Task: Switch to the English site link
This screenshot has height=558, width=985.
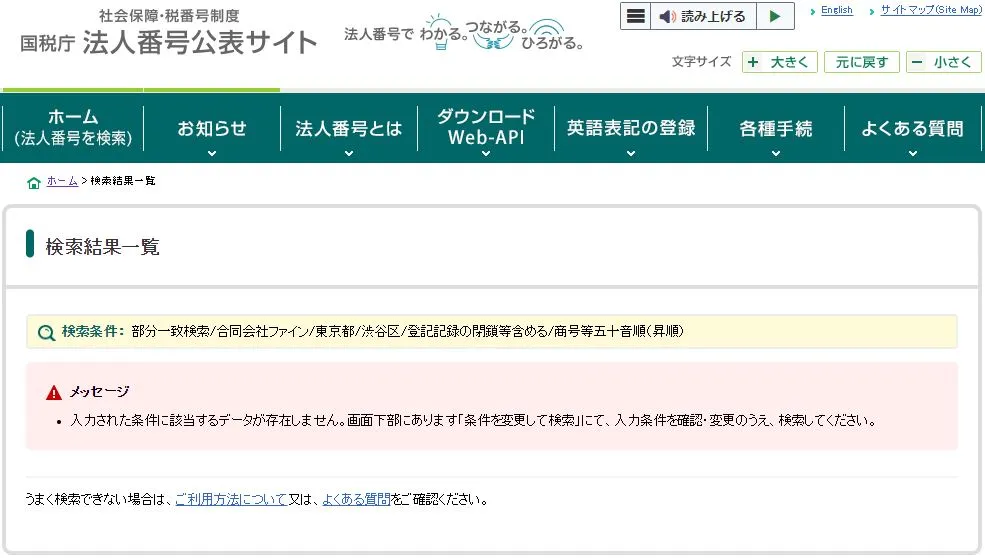Action: [x=836, y=10]
